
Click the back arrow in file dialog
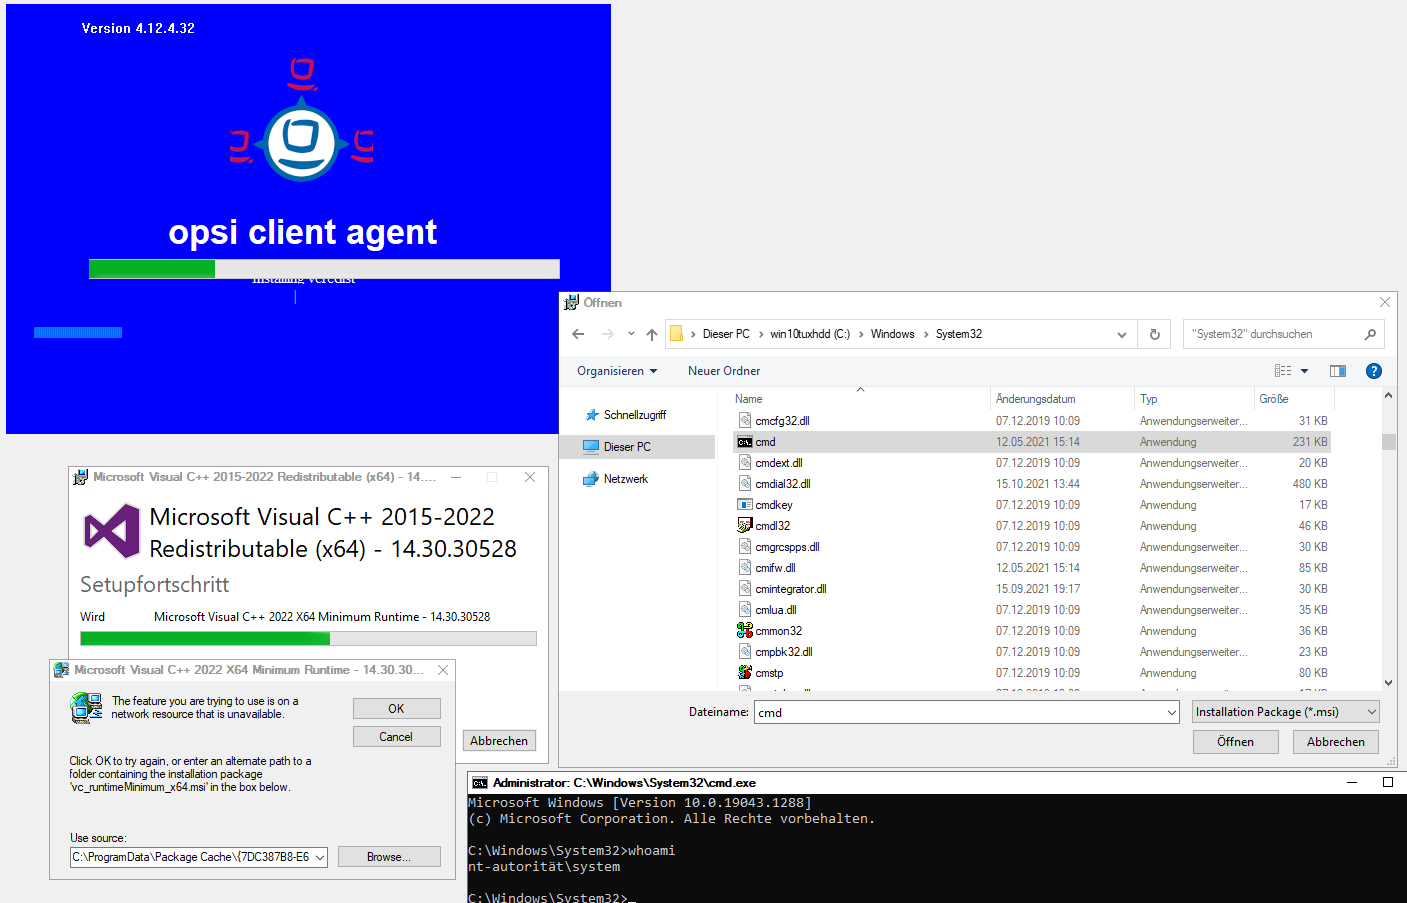pyautogui.click(x=578, y=334)
